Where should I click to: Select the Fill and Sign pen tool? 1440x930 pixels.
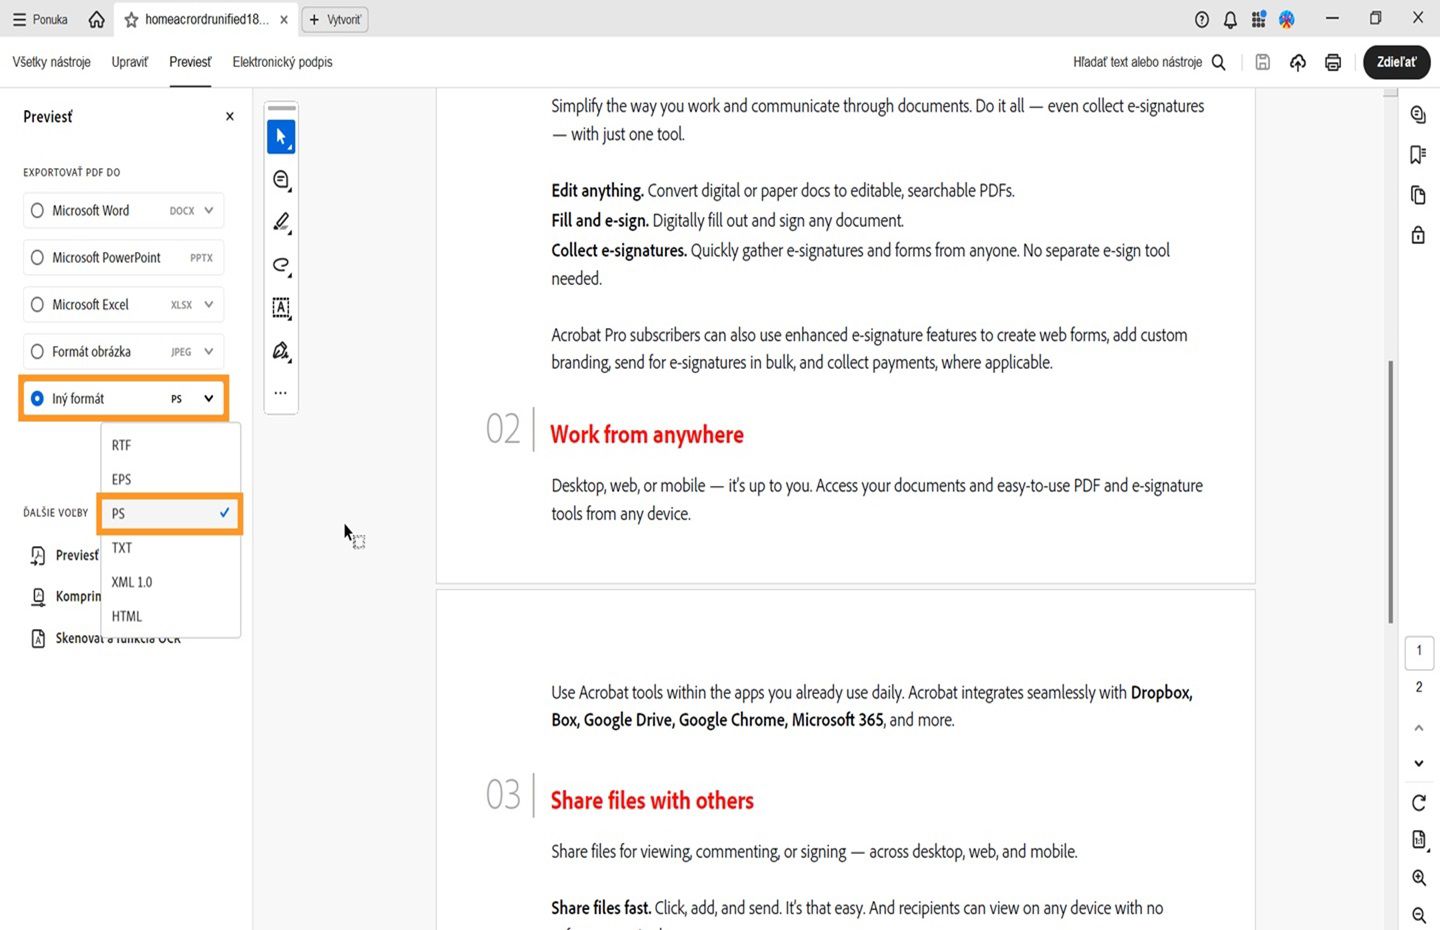pos(281,351)
